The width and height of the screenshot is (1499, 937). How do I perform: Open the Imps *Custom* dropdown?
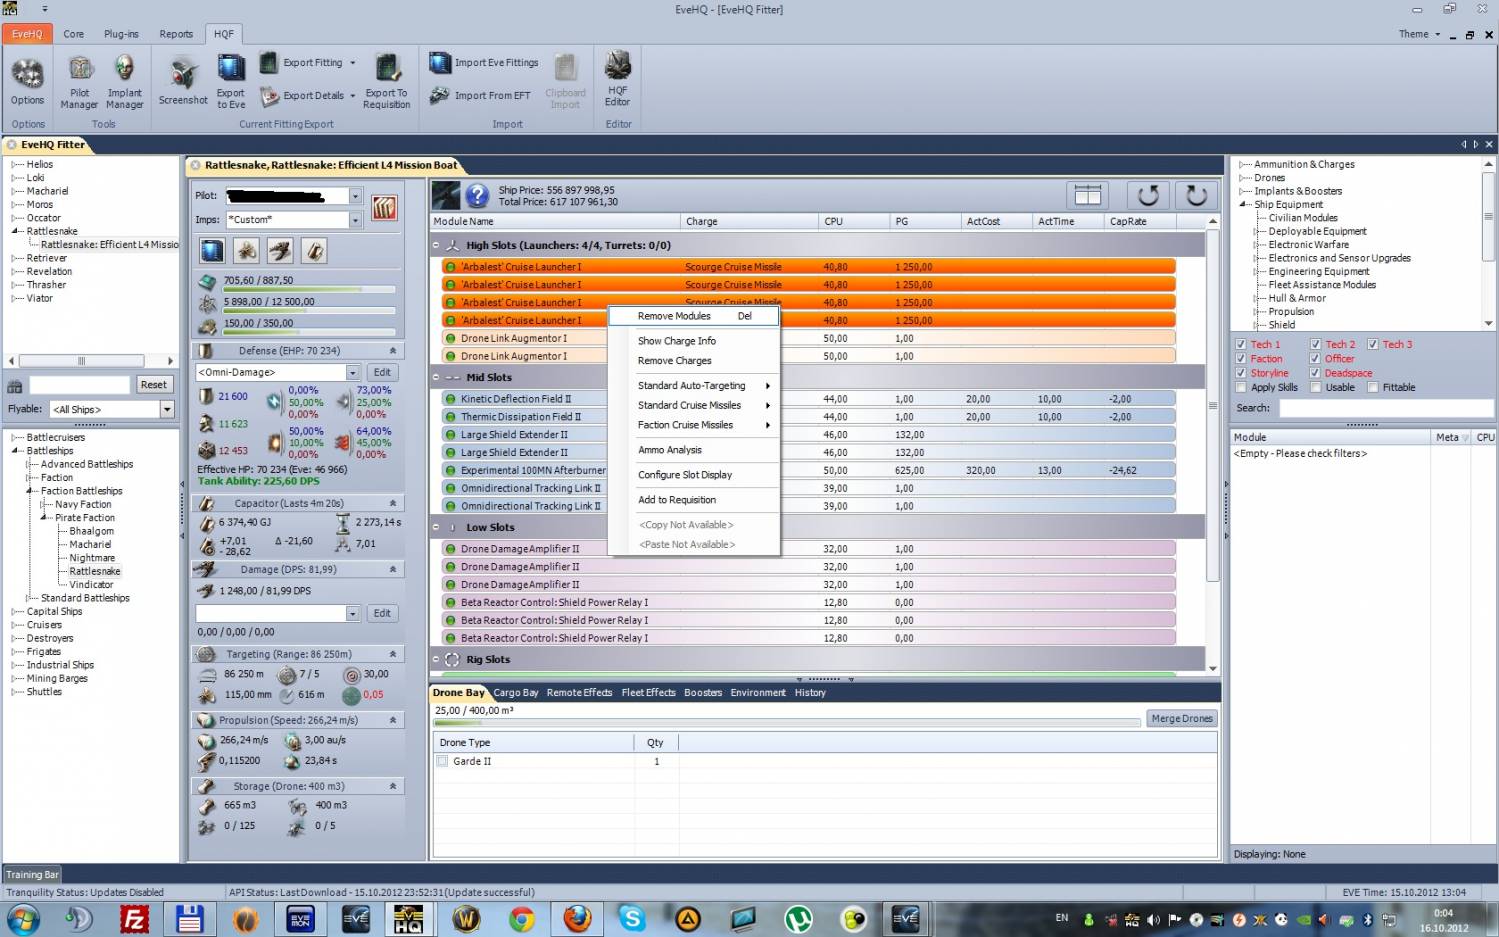355,219
